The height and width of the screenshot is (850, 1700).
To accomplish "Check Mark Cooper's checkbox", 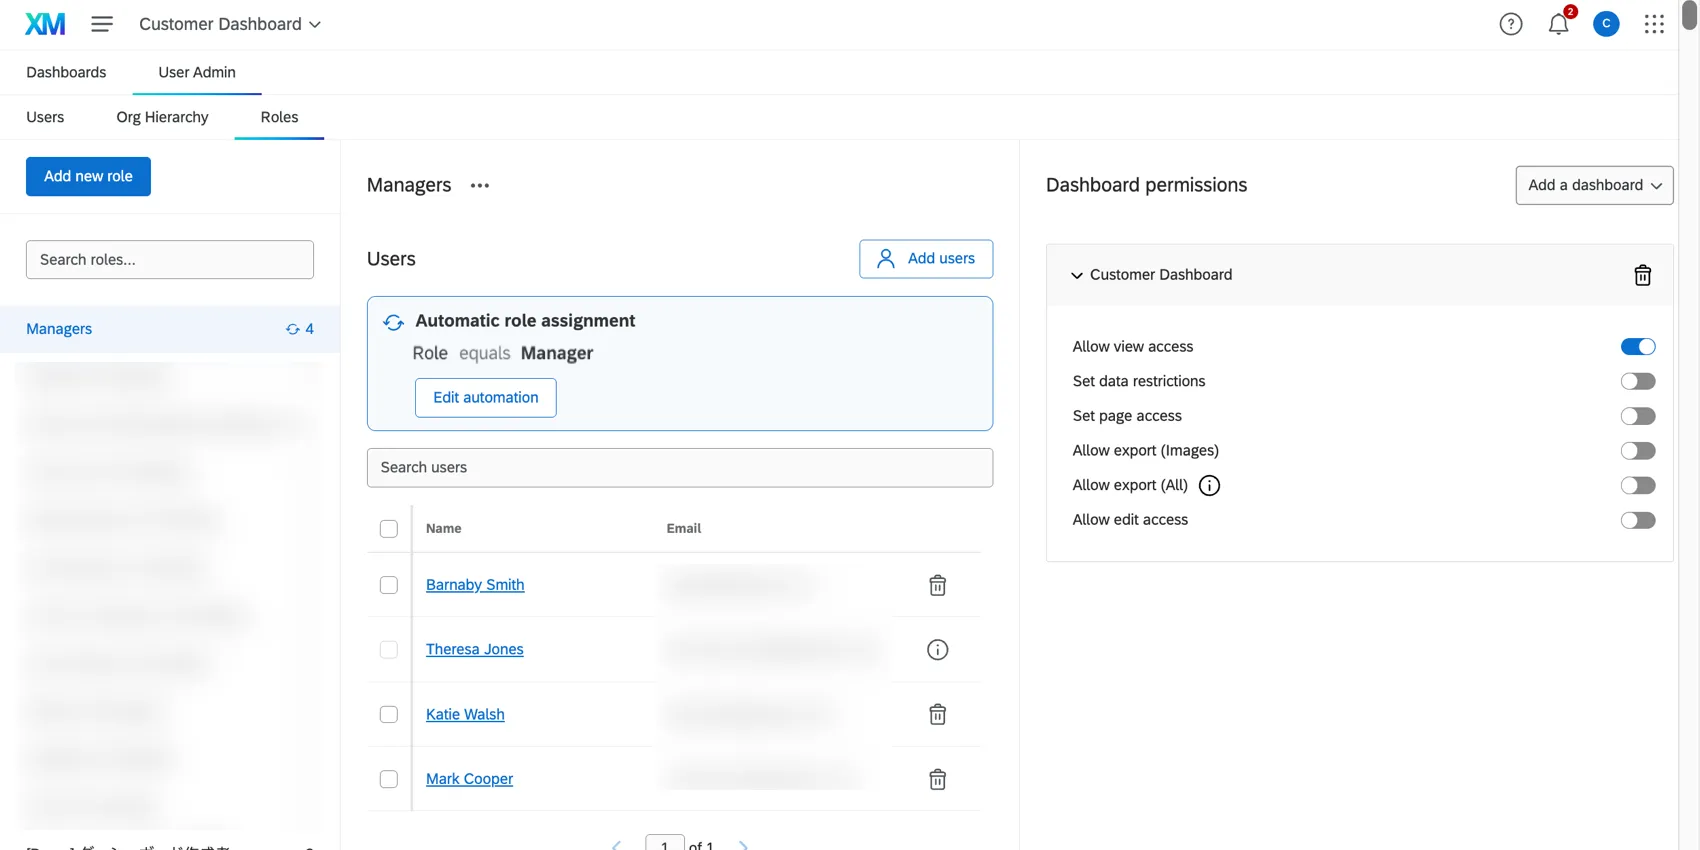I will pos(389,779).
